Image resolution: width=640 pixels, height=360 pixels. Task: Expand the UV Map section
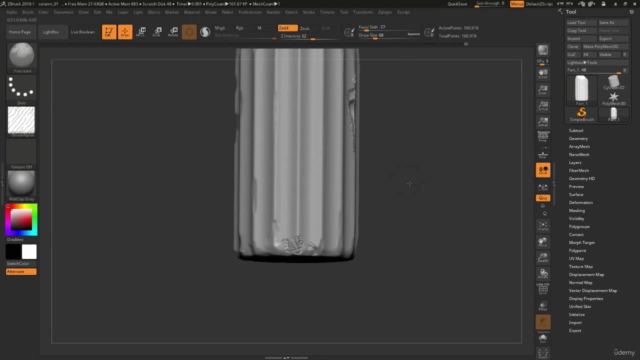click(576, 258)
